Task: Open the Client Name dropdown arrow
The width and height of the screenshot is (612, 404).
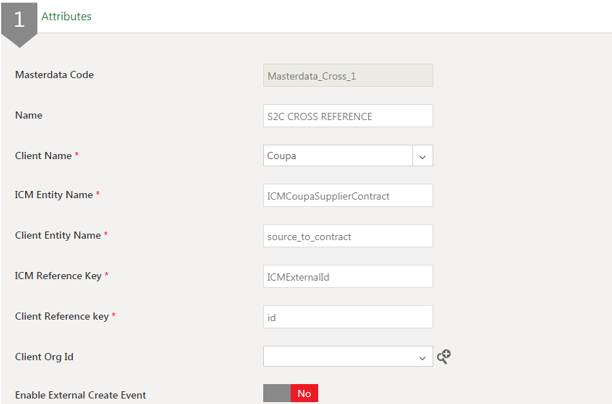Action: click(x=422, y=156)
